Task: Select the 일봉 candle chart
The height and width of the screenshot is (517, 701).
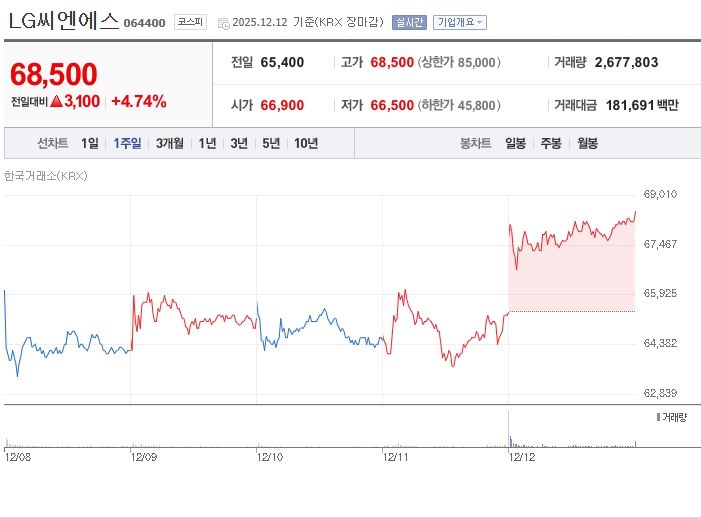Action: click(x=516, y=143)
